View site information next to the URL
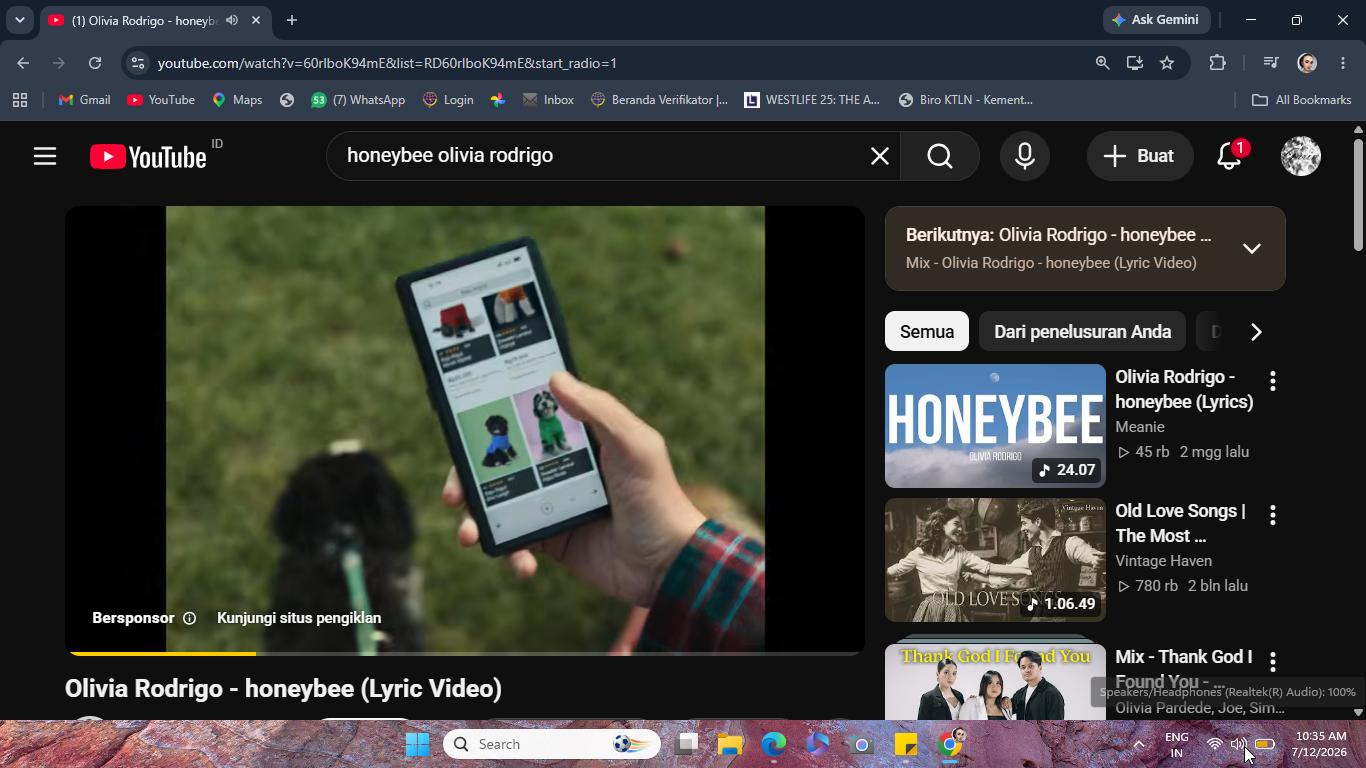Viewport: 1366px width, 768px height. click(138, 63)
